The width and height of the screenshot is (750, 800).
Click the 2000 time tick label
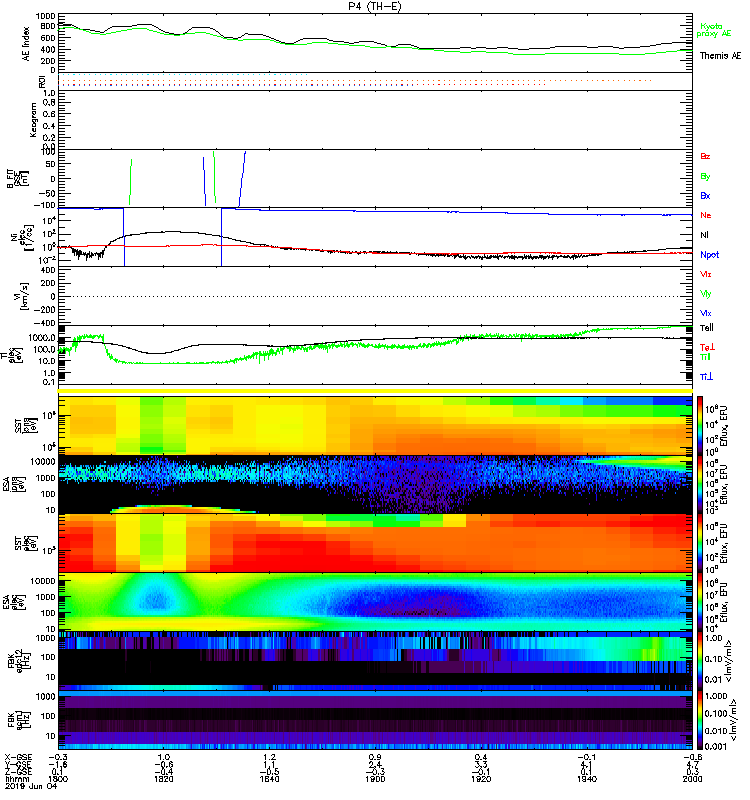[692, 779]
